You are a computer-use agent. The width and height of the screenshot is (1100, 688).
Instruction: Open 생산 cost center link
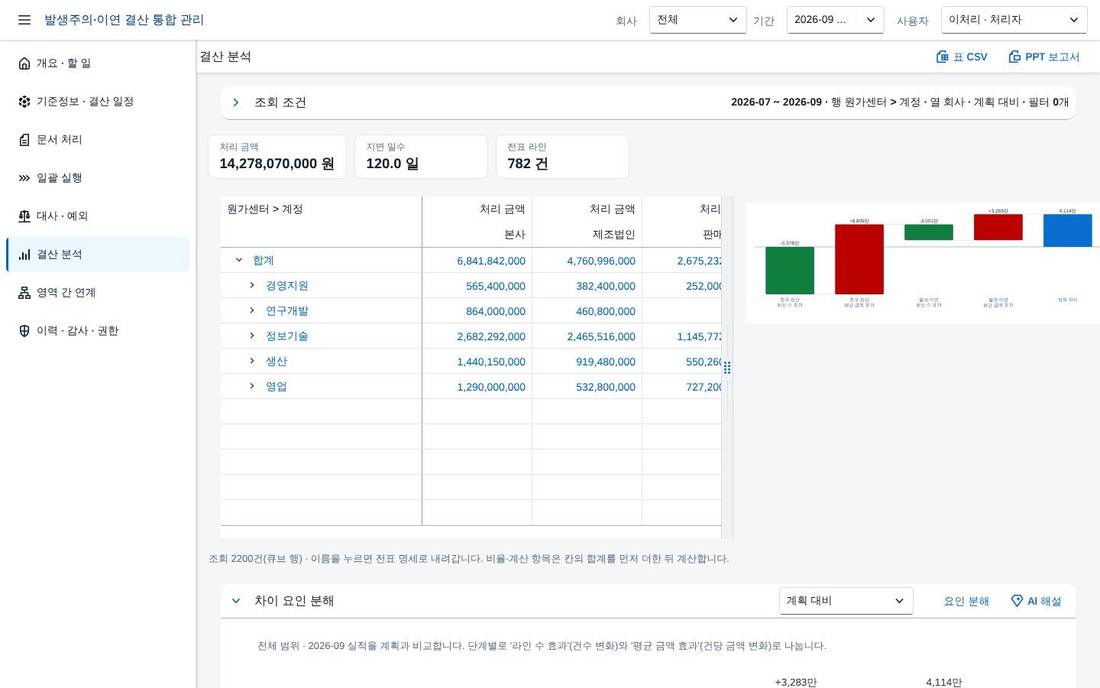point(276,361)
